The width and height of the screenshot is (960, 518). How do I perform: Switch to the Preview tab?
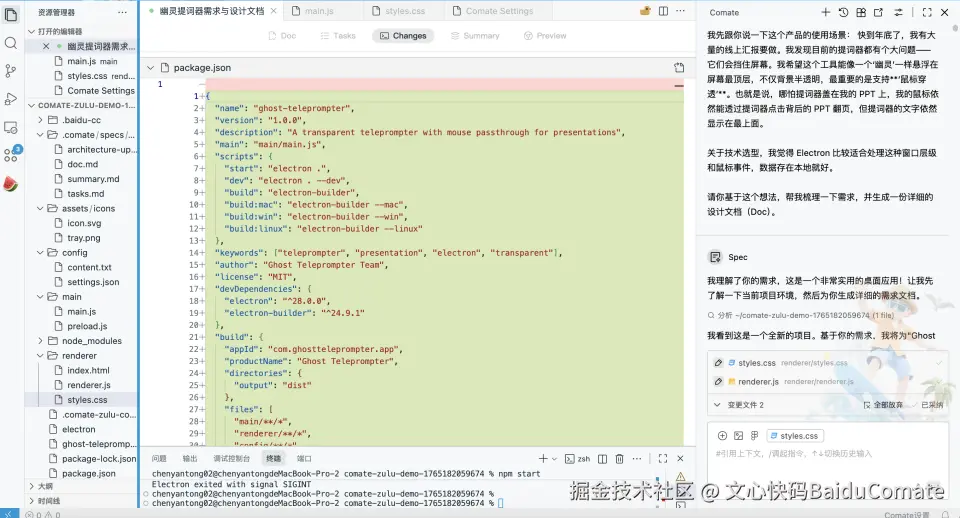[546, 36]
